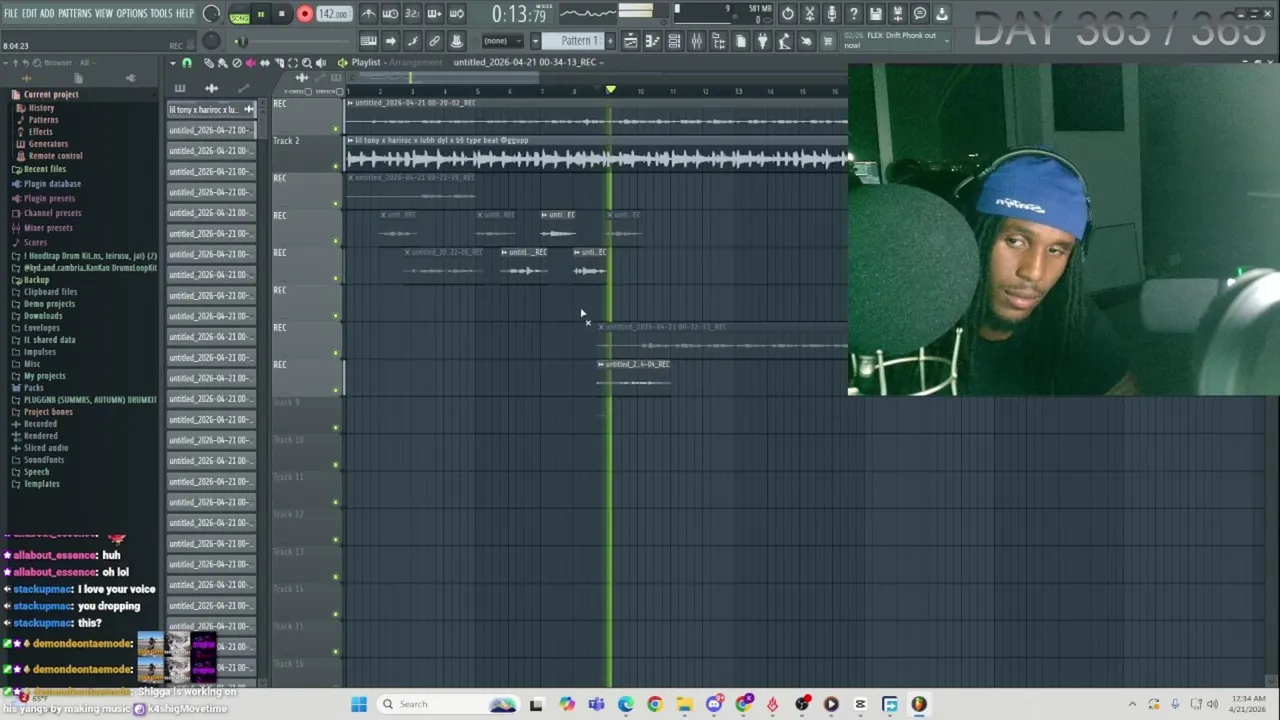Viewport: 1280px width, 720px height.
Task: Open the PATTERNS menu
Action: (75, 14)
